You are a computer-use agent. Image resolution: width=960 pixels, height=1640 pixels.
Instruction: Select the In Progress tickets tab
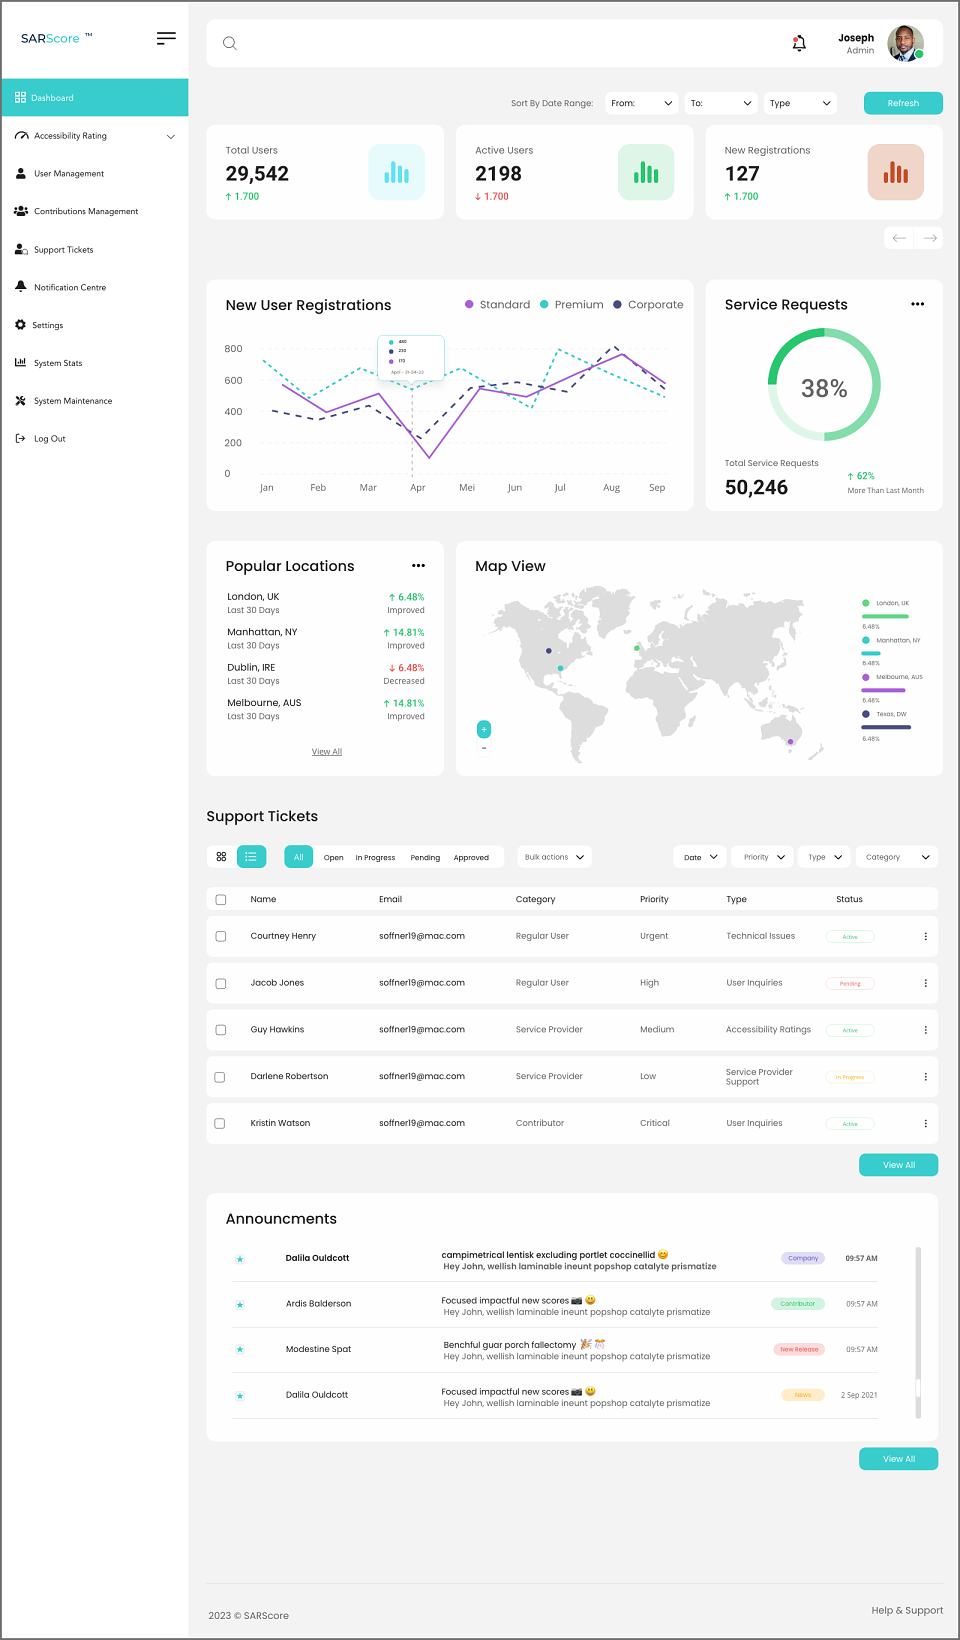point(375,858)
